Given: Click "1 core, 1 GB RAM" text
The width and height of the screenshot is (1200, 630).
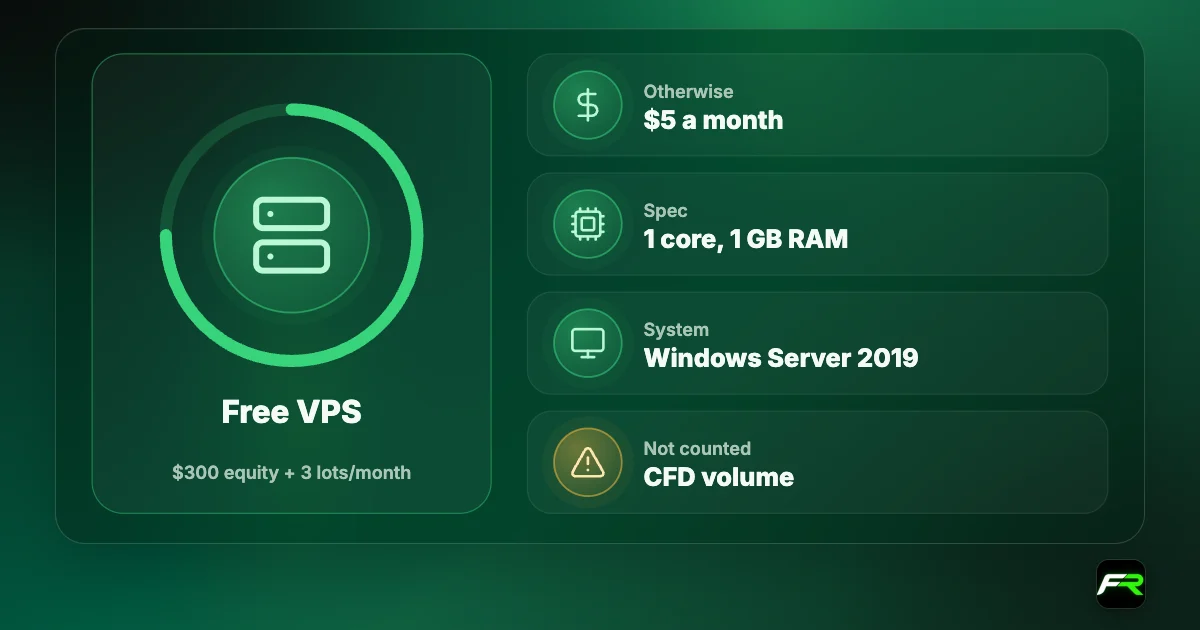Looking at the screenshot, I should click(746, 239).
